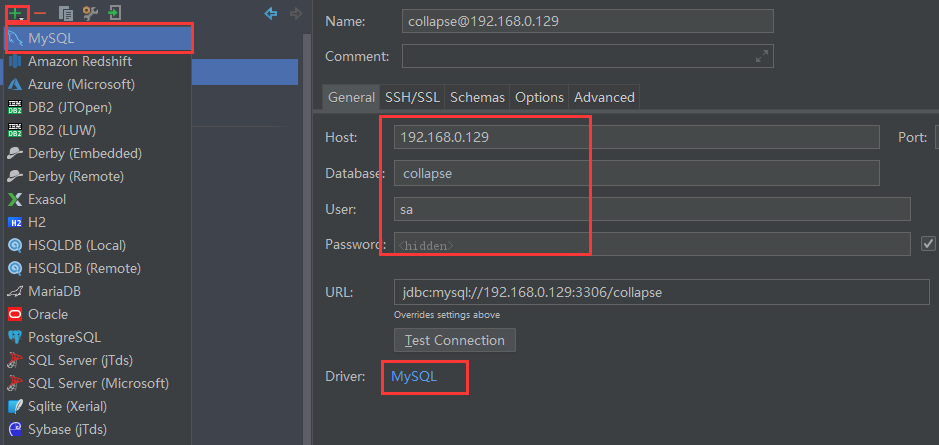Choose DB2 (JTOpen) data source
This screenshot has height=445, width=939.
tap(98, 107)
